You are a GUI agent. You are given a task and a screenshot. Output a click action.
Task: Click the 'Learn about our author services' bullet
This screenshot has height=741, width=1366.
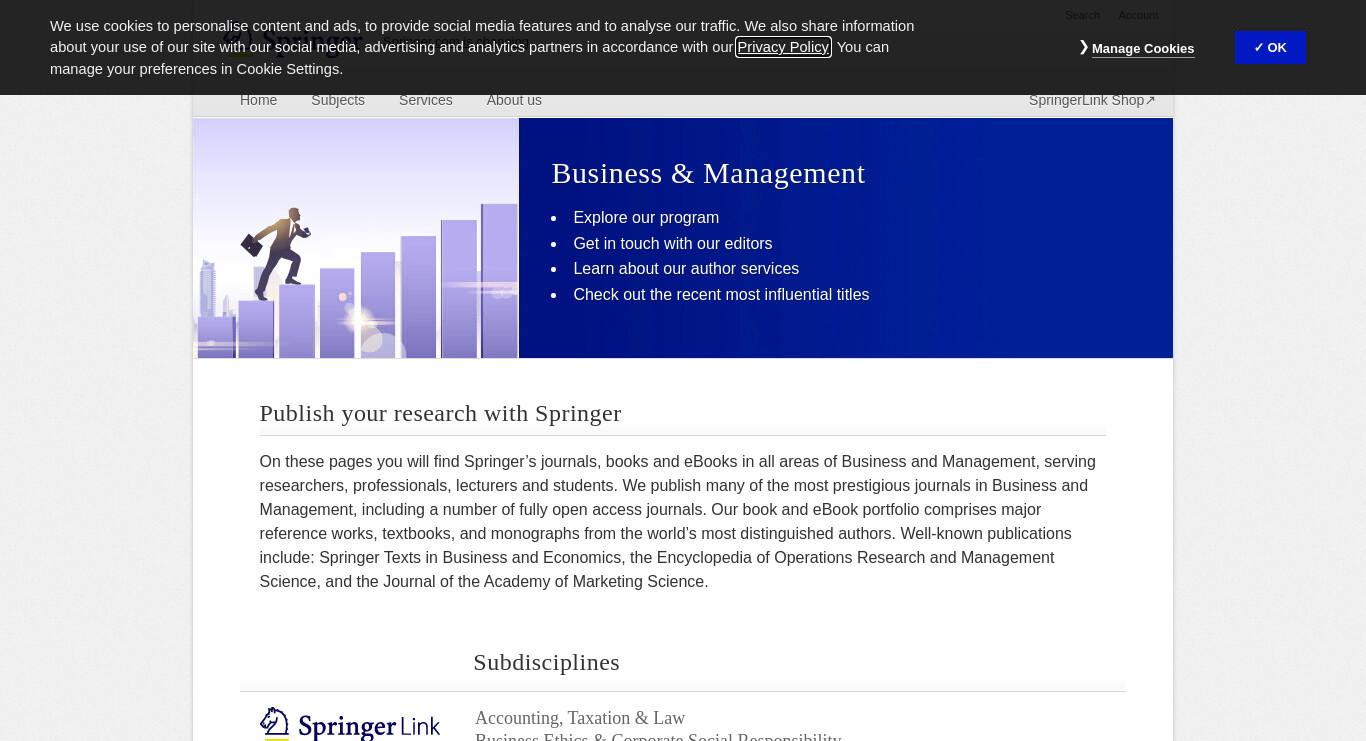pyautogui.click(x=686, y=268)
